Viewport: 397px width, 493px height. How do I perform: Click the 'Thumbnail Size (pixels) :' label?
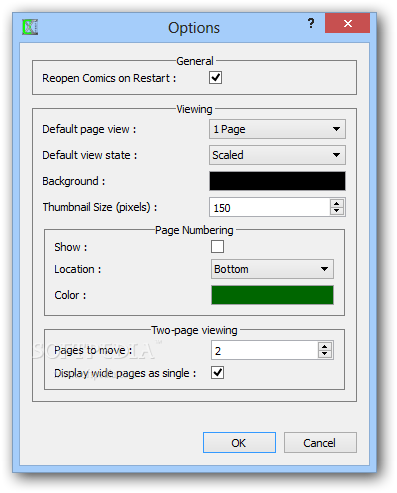100,207
